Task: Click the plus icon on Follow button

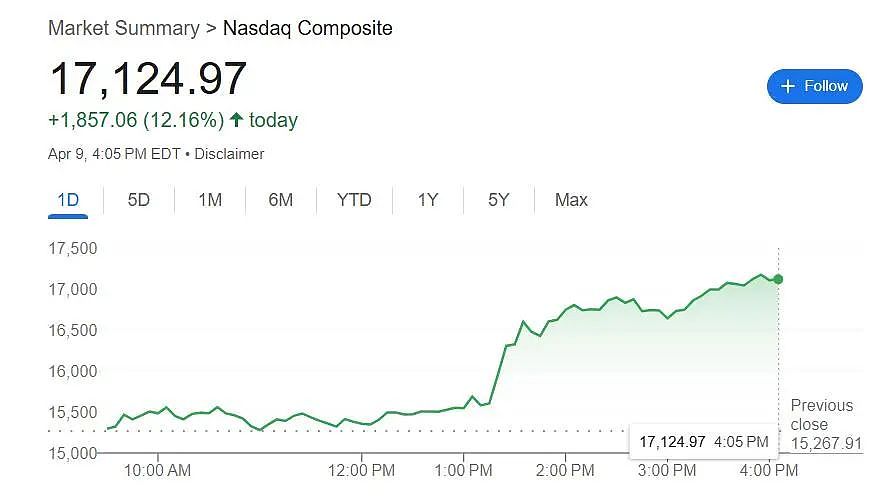Action: (787, 86)
